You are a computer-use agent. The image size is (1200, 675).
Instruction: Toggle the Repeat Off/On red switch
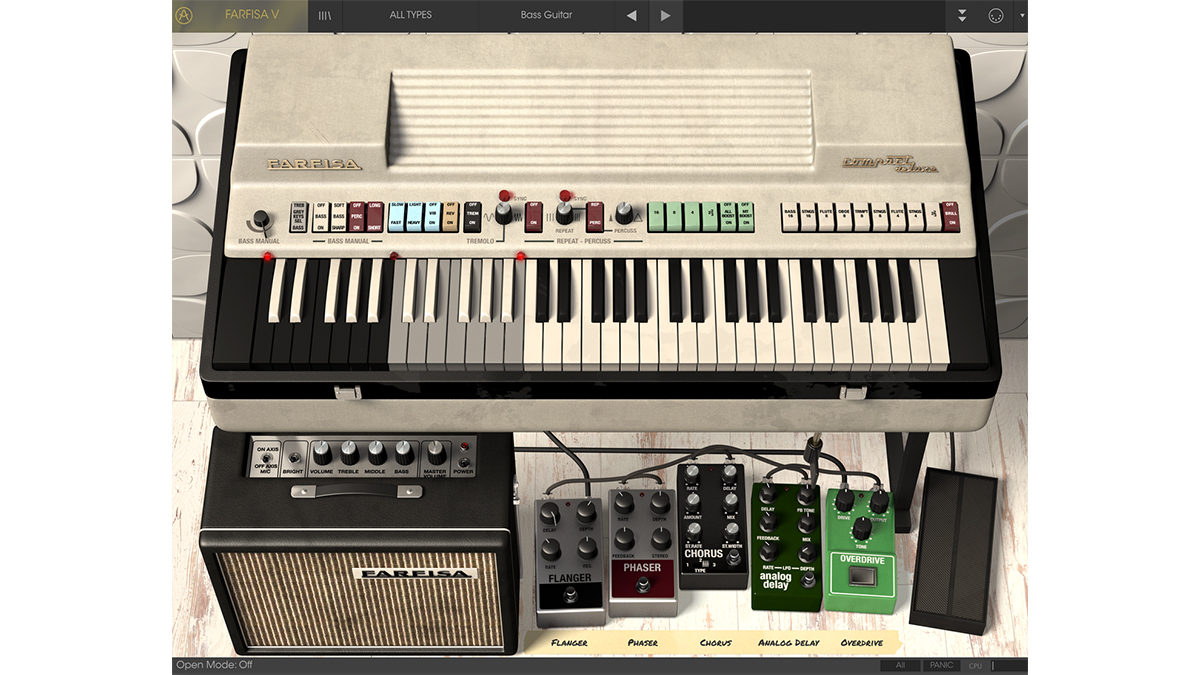(534, 217)
